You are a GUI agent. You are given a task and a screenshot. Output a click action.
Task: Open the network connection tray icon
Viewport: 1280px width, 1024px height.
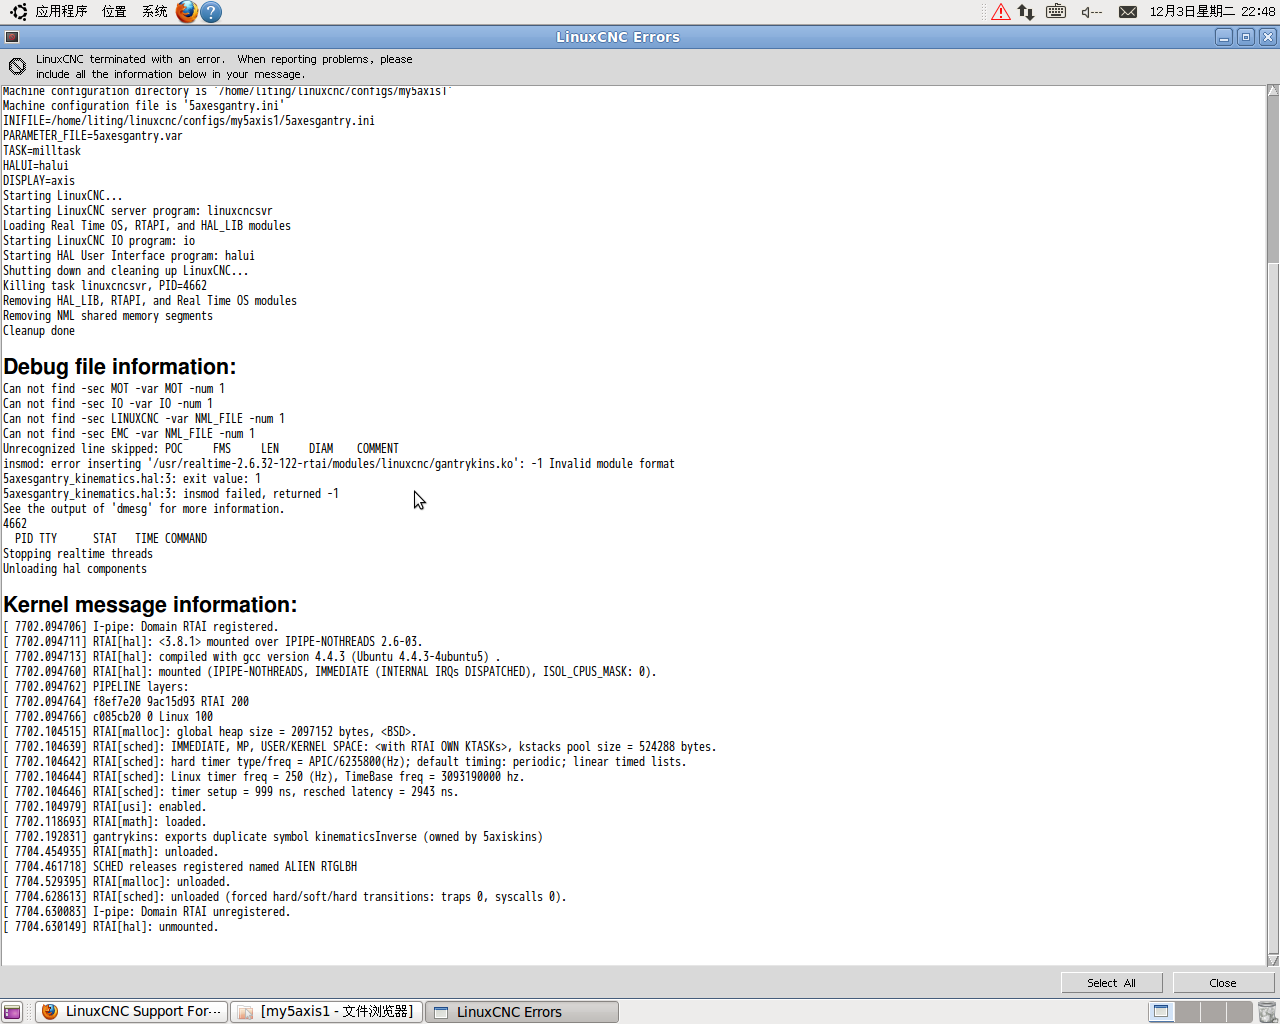tap(1026, 12)
